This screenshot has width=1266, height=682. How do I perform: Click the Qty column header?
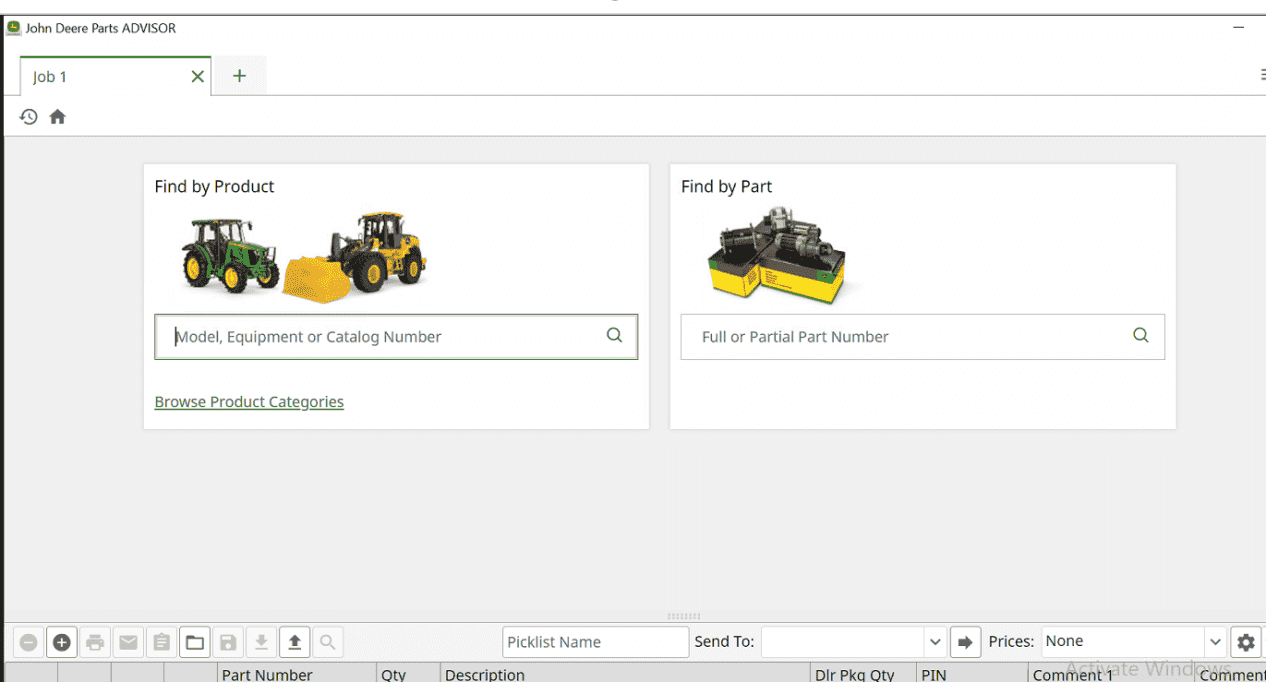pyautogui.click(x=408, y=673)
